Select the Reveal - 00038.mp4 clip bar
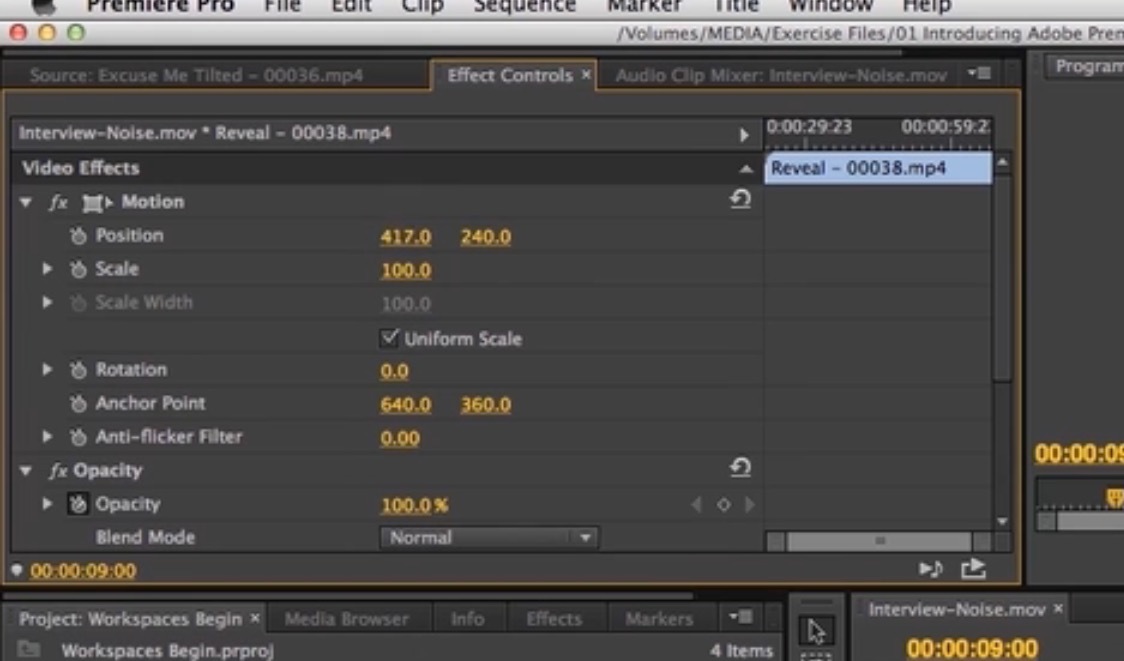 [878, 168]
